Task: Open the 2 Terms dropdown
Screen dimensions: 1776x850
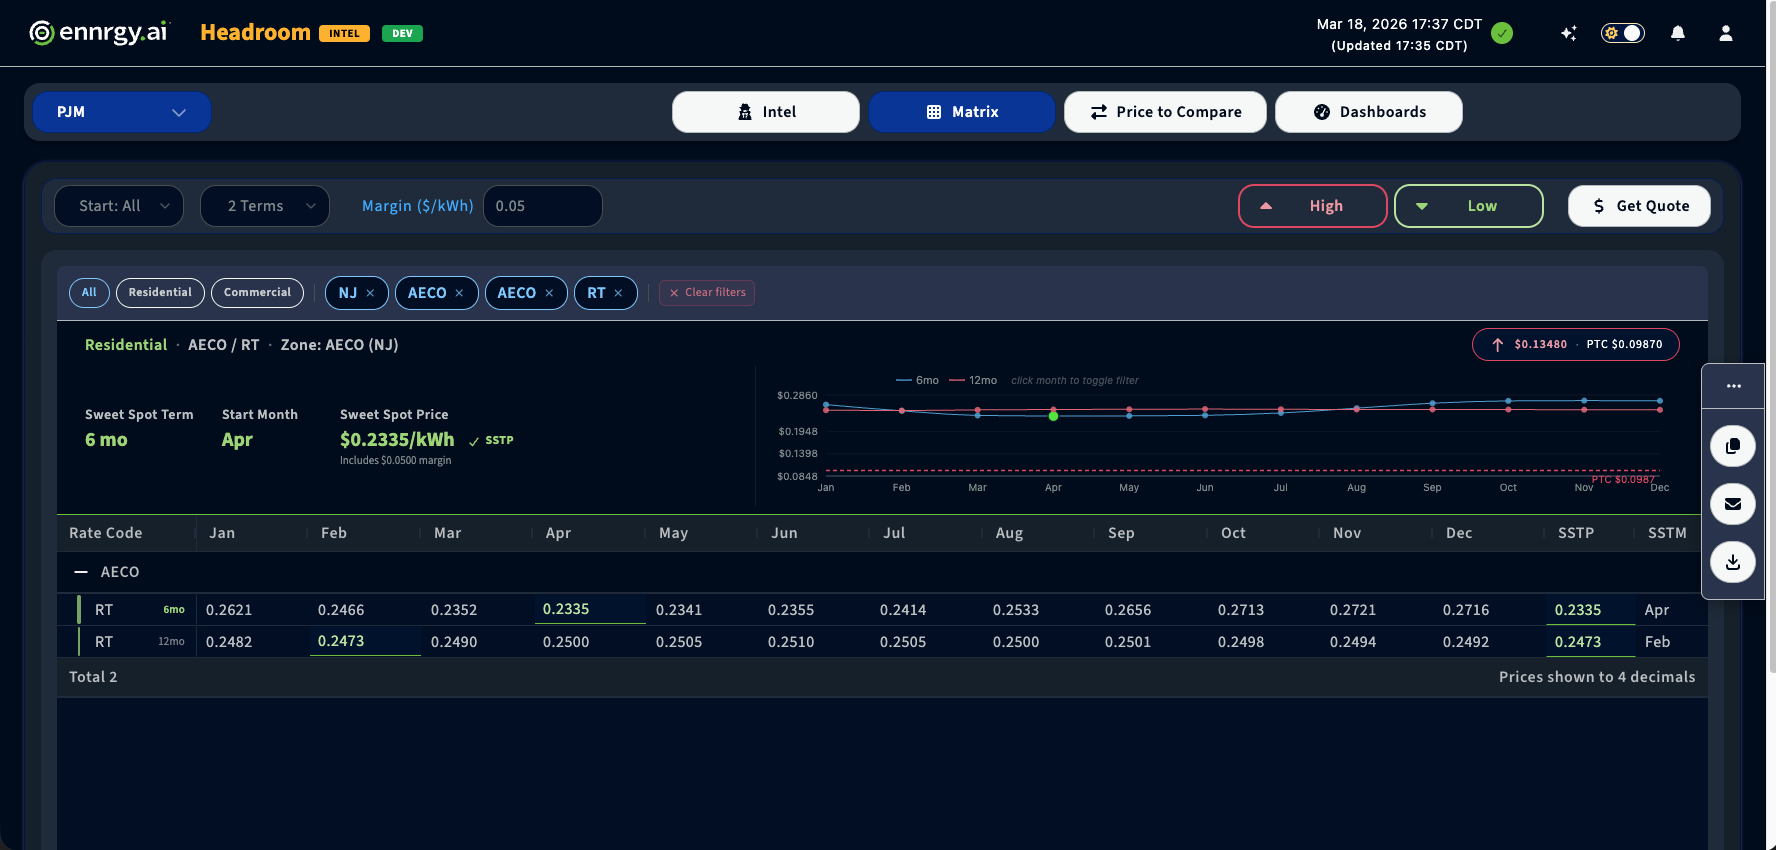Action: tap(265, 206)
